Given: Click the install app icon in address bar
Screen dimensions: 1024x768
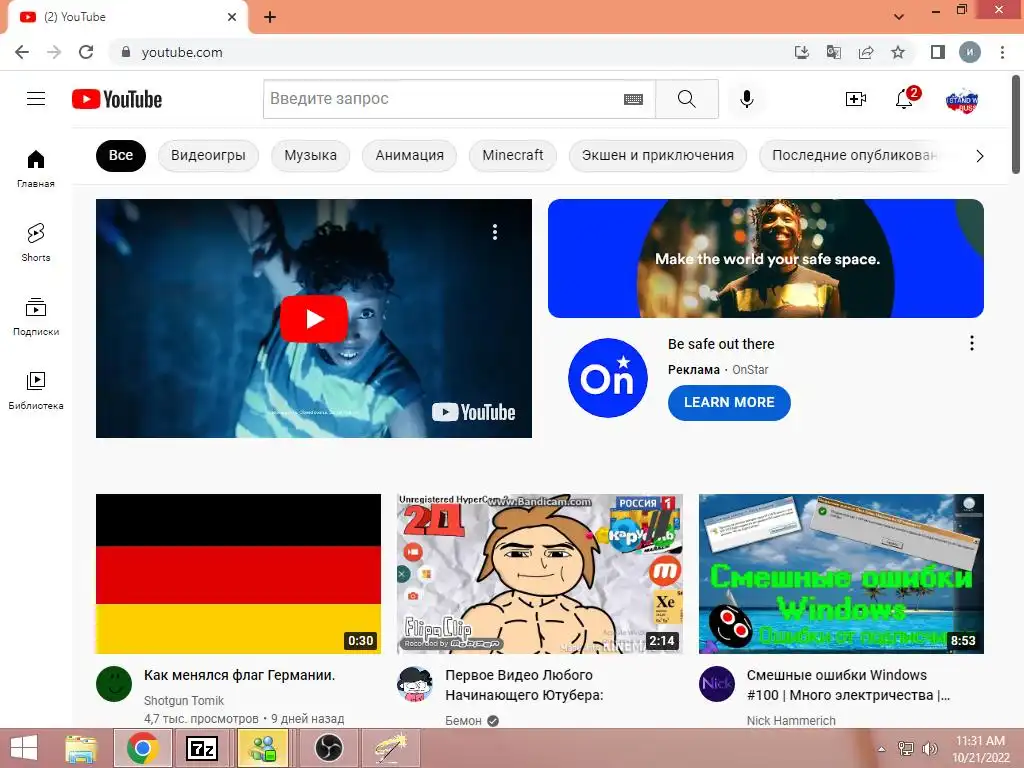Looking at the screenshot, I should (x=801, y=52).
